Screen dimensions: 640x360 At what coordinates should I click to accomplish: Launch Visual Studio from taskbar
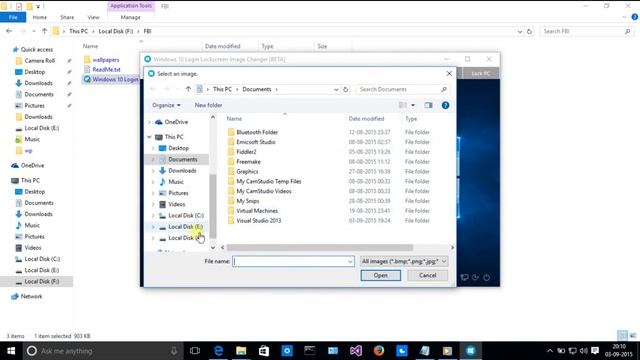tap(356, 351)
